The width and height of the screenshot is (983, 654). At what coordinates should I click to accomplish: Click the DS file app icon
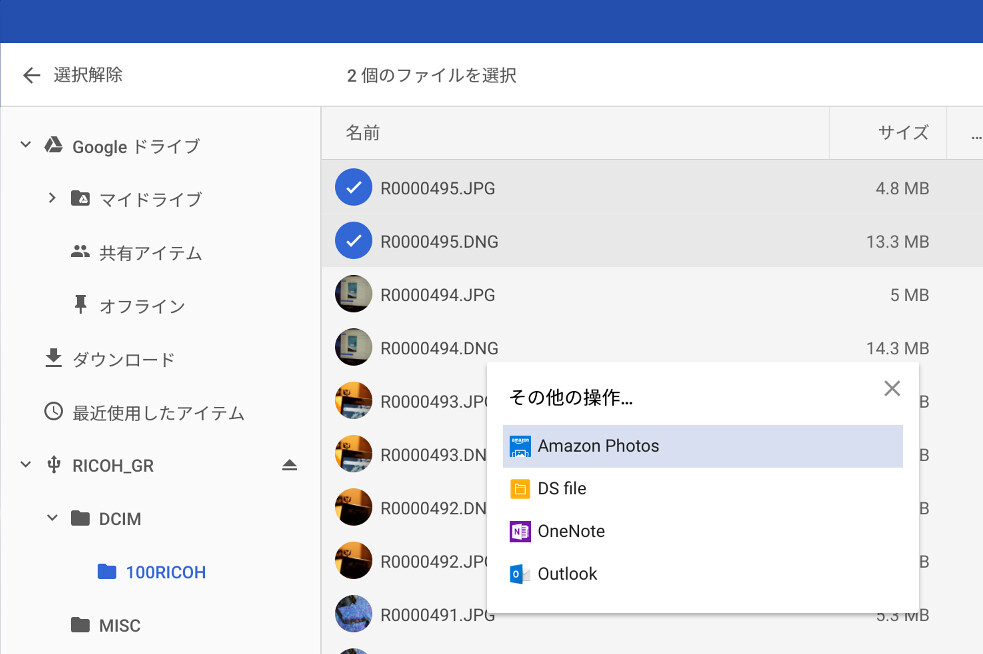click(519, 489)
